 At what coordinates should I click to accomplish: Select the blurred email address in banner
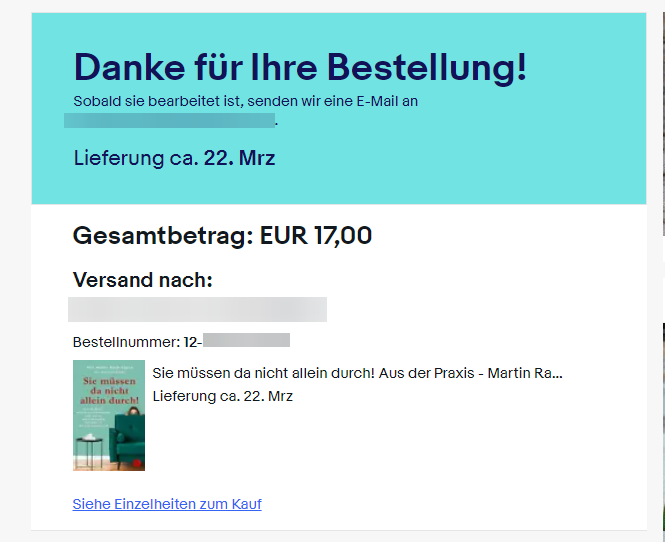coord(170,120)
